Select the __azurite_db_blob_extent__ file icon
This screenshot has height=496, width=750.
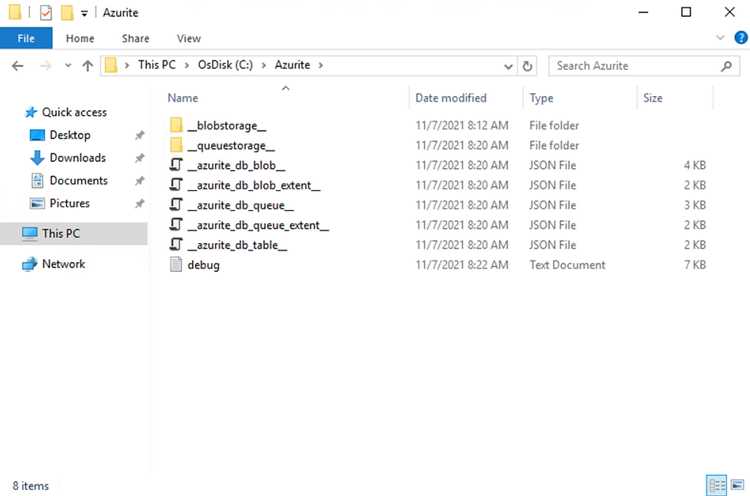[176, 185]
